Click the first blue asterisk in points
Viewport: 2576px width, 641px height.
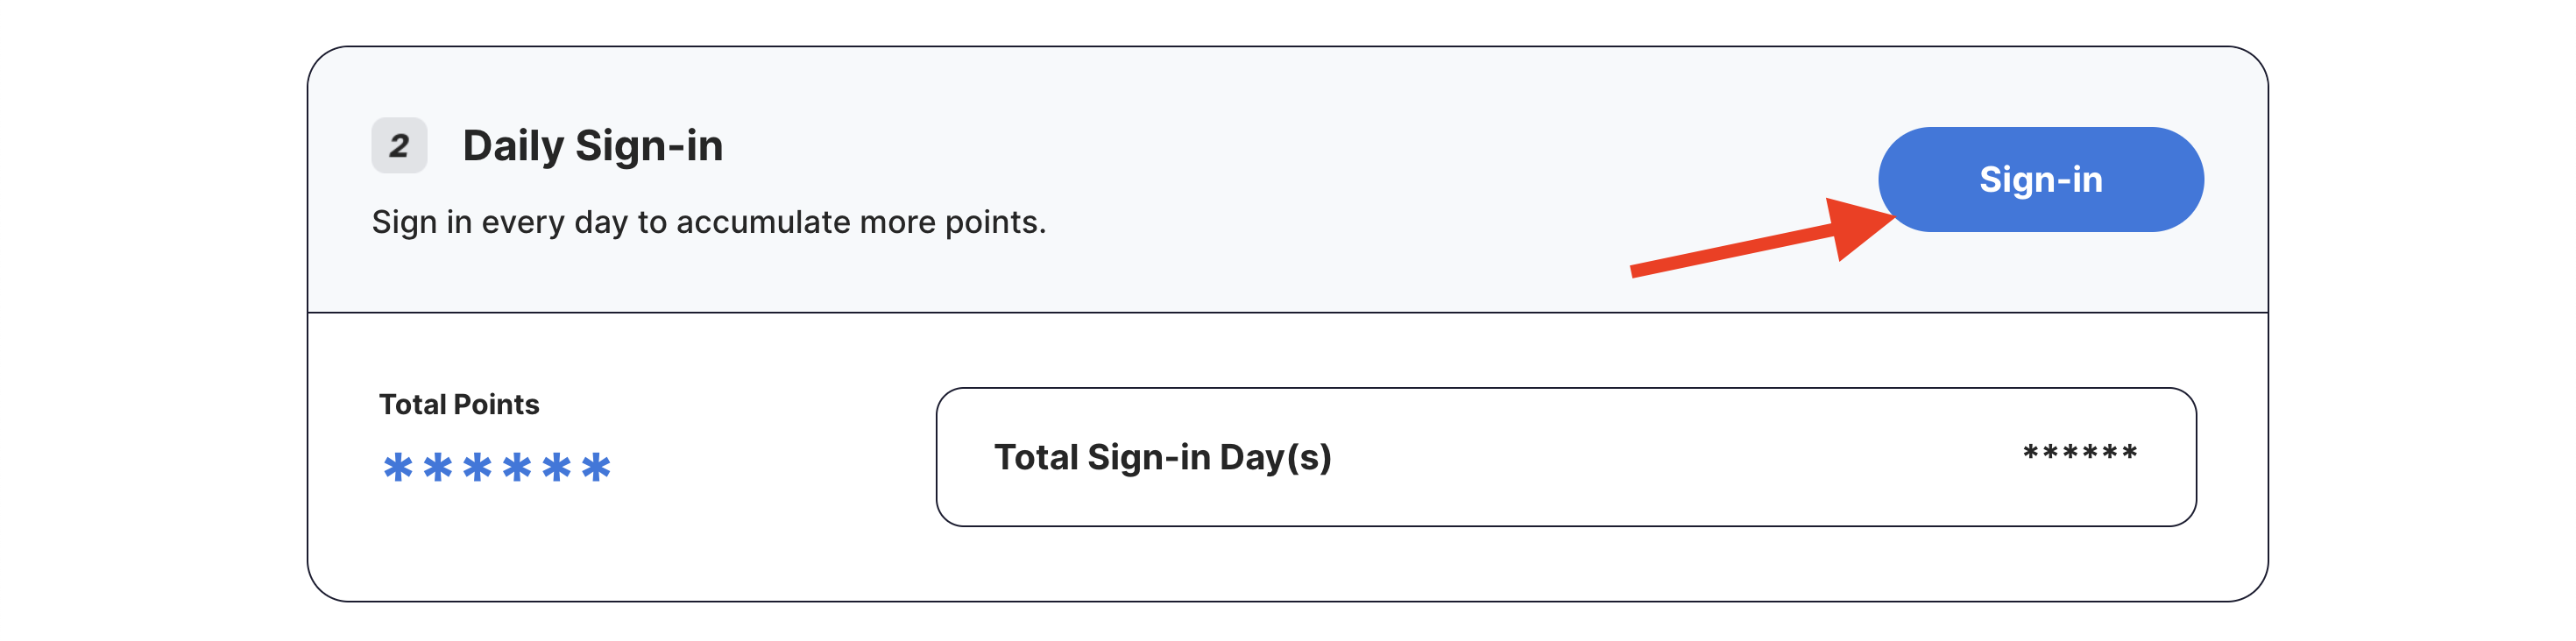tap(398, 467)
